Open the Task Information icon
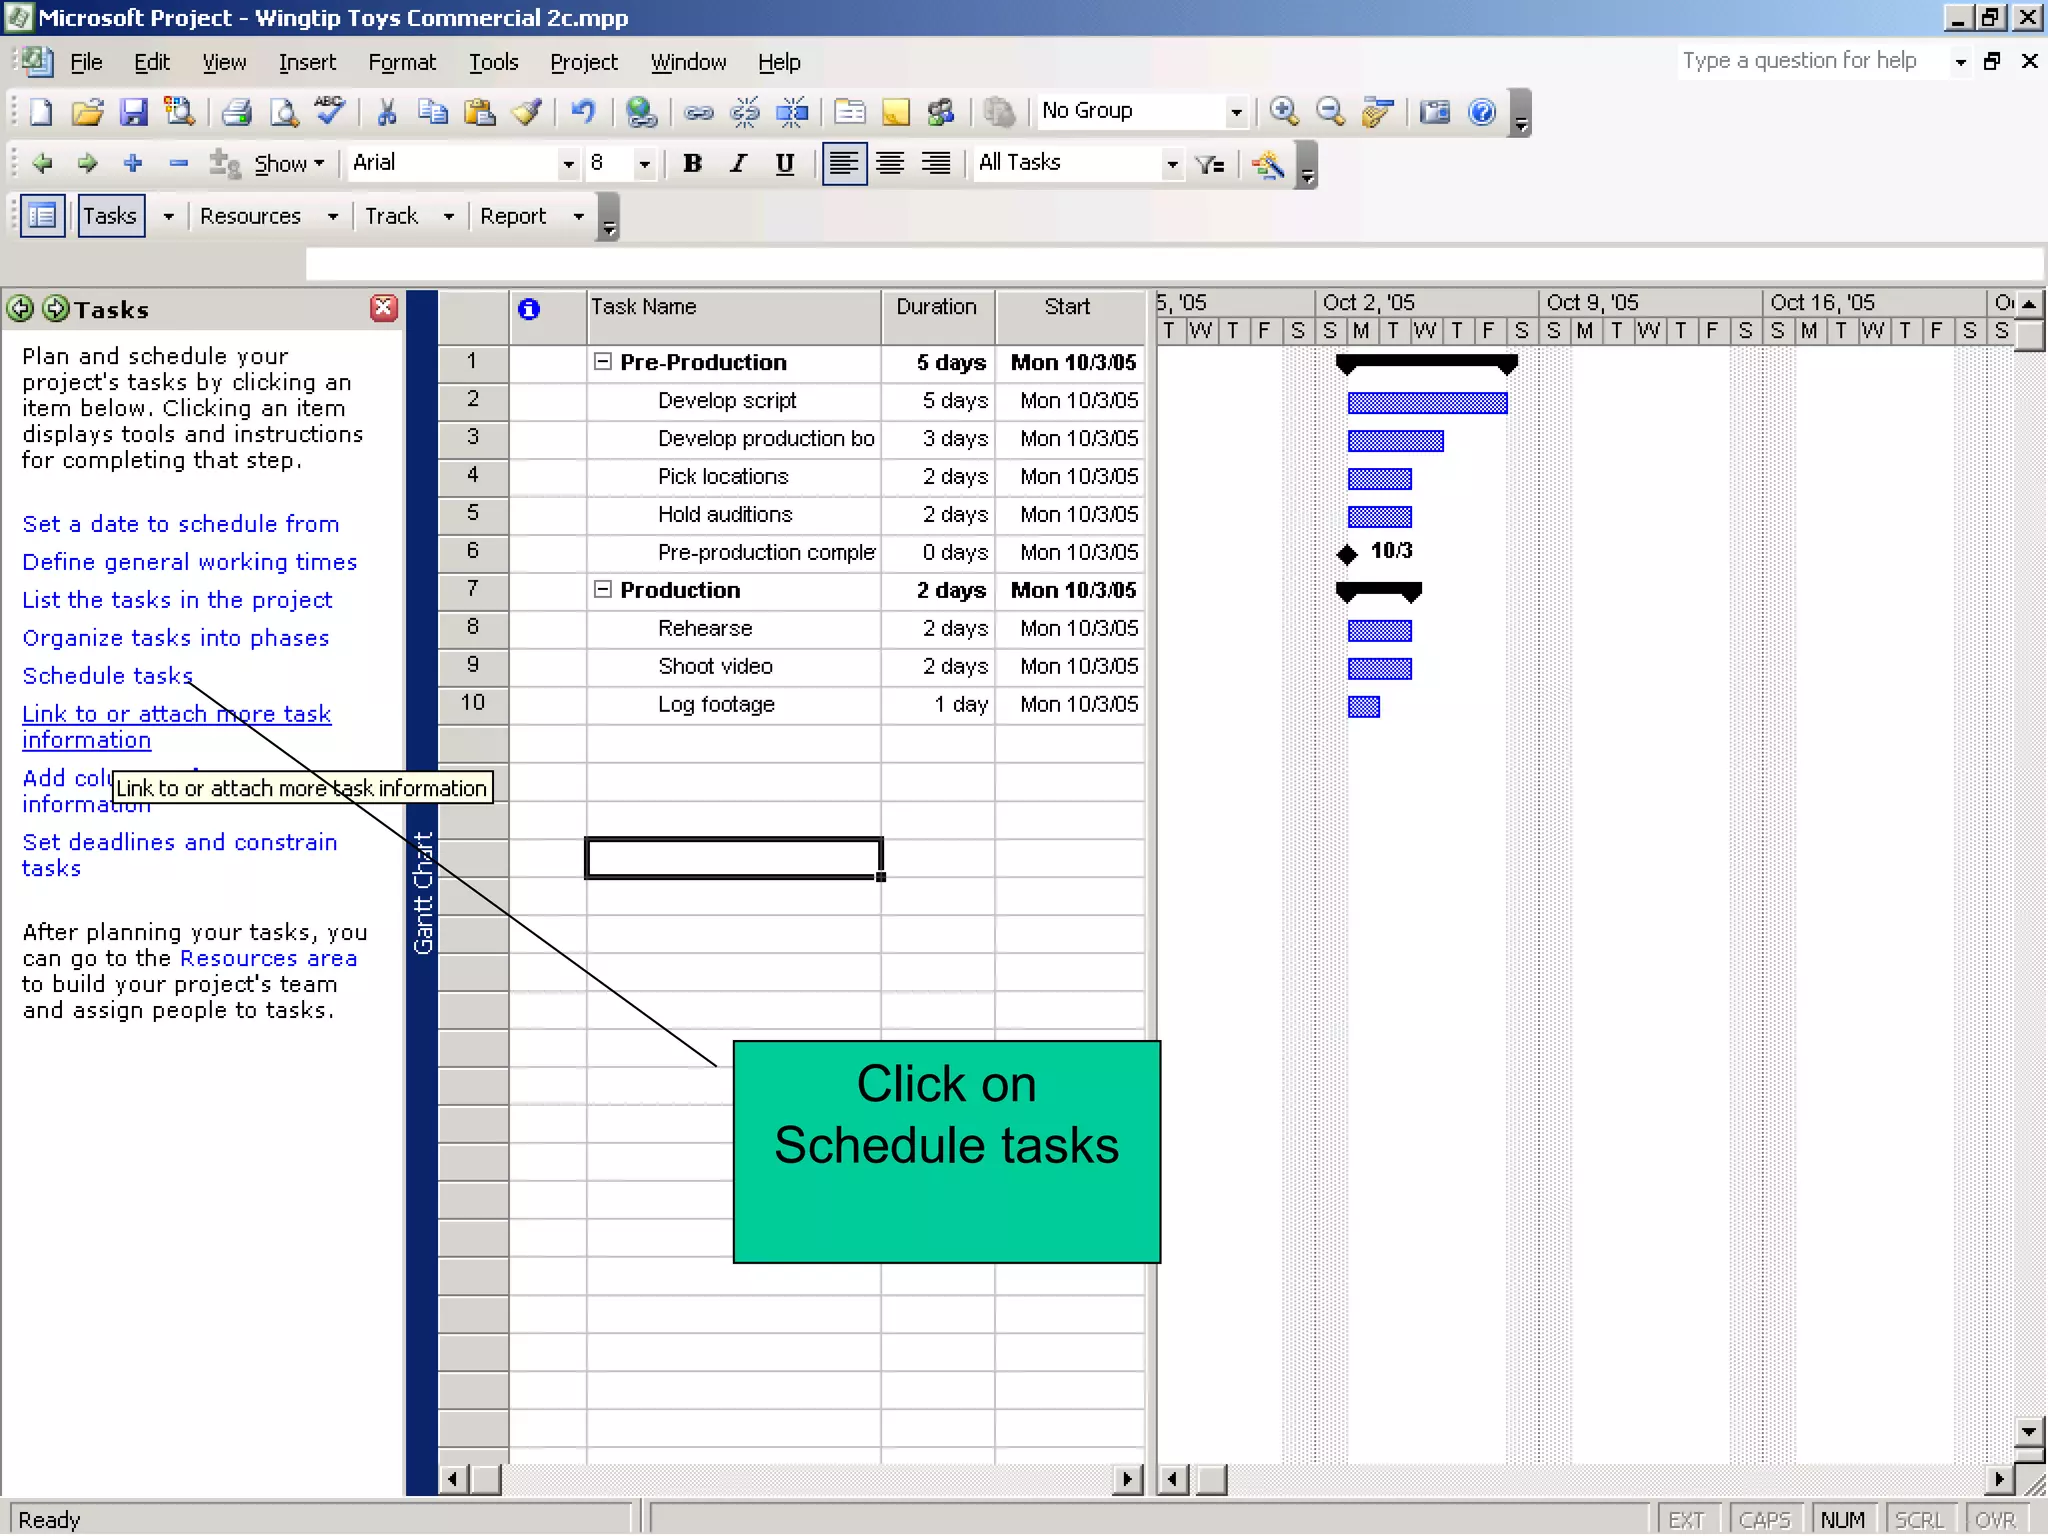 pyautogui.click(x=850, y=112)
